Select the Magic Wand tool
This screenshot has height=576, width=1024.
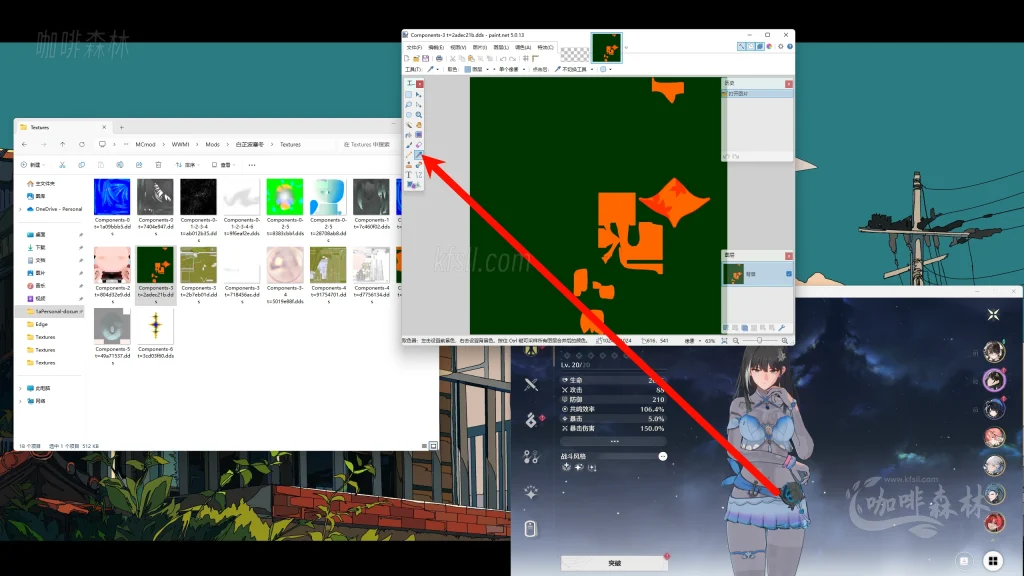[x=409, y=125]
